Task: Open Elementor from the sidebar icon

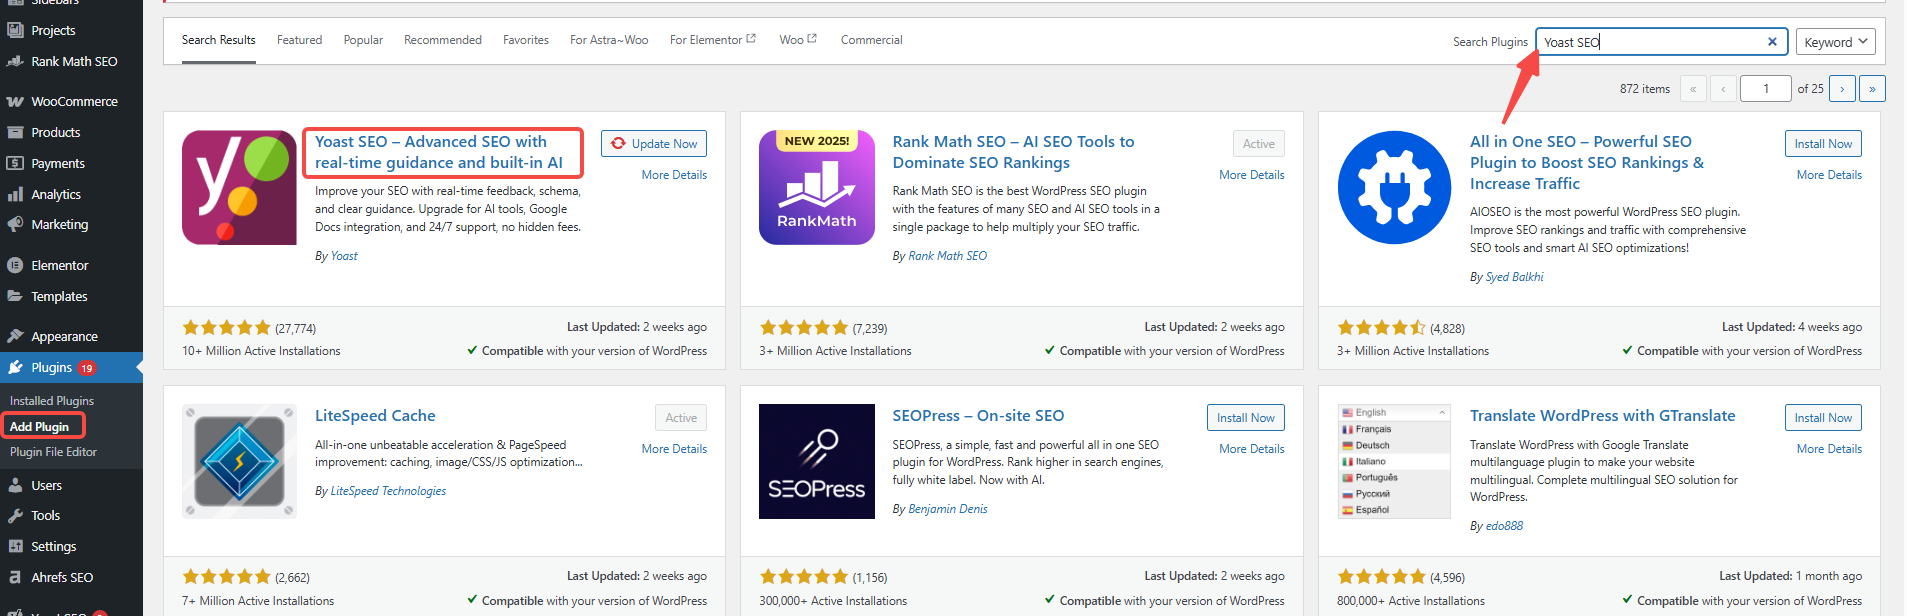Action: pyautogui.click(x=15, y=266)
